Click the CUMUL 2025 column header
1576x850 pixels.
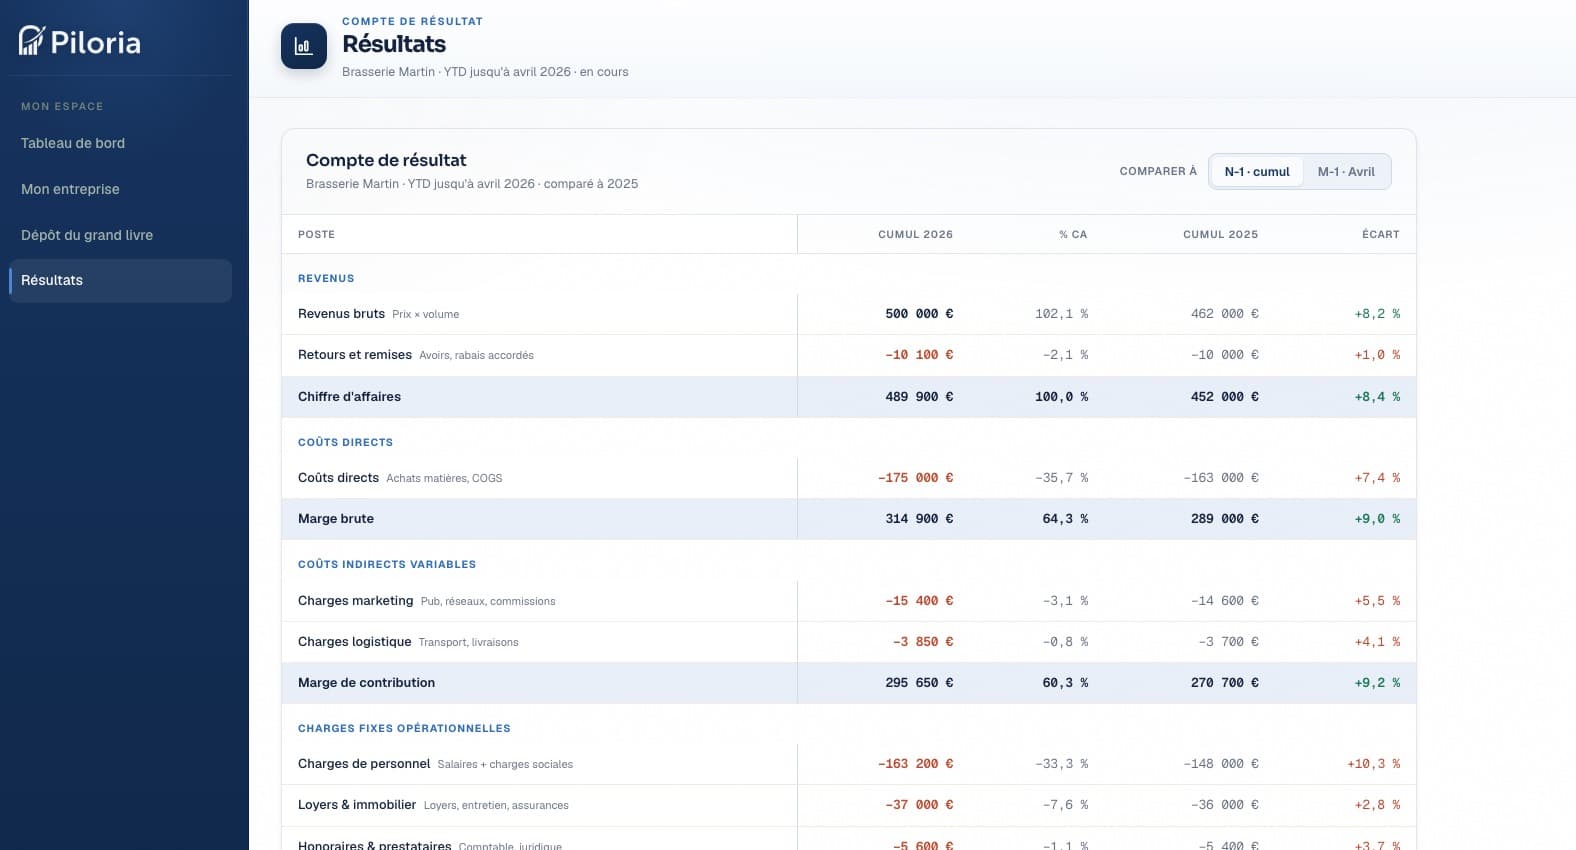click(1220, 234)
